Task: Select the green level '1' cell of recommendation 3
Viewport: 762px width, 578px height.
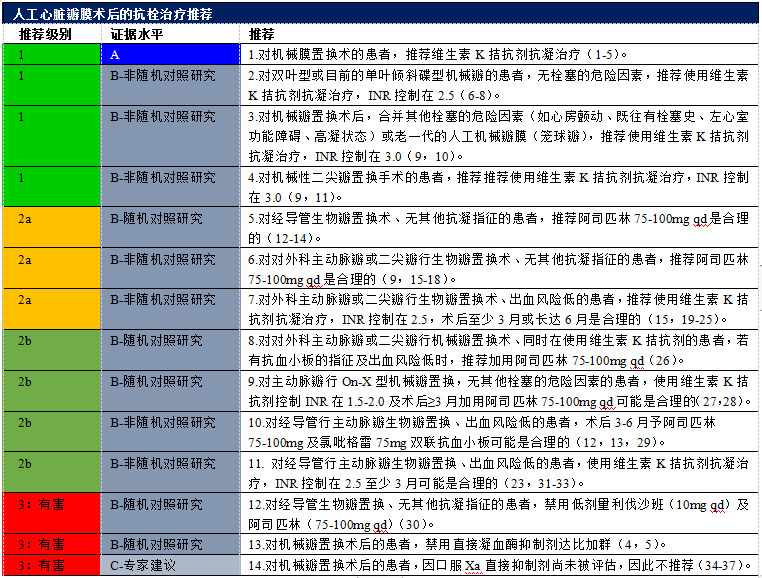Action: (52, 136)
